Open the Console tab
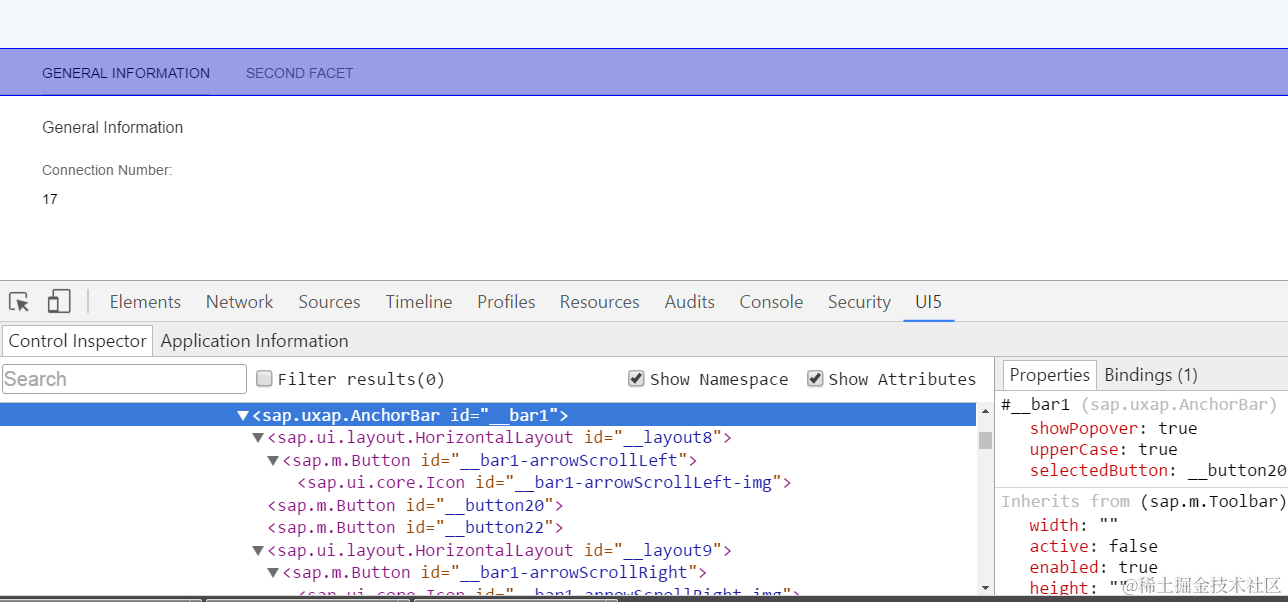Image resolution: width=1288 pixels, height=602 pixels. 771,302
